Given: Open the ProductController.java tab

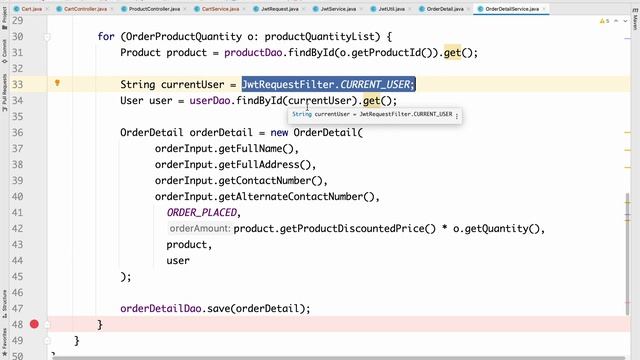Looking at the screenshot, I should (154, 9).
